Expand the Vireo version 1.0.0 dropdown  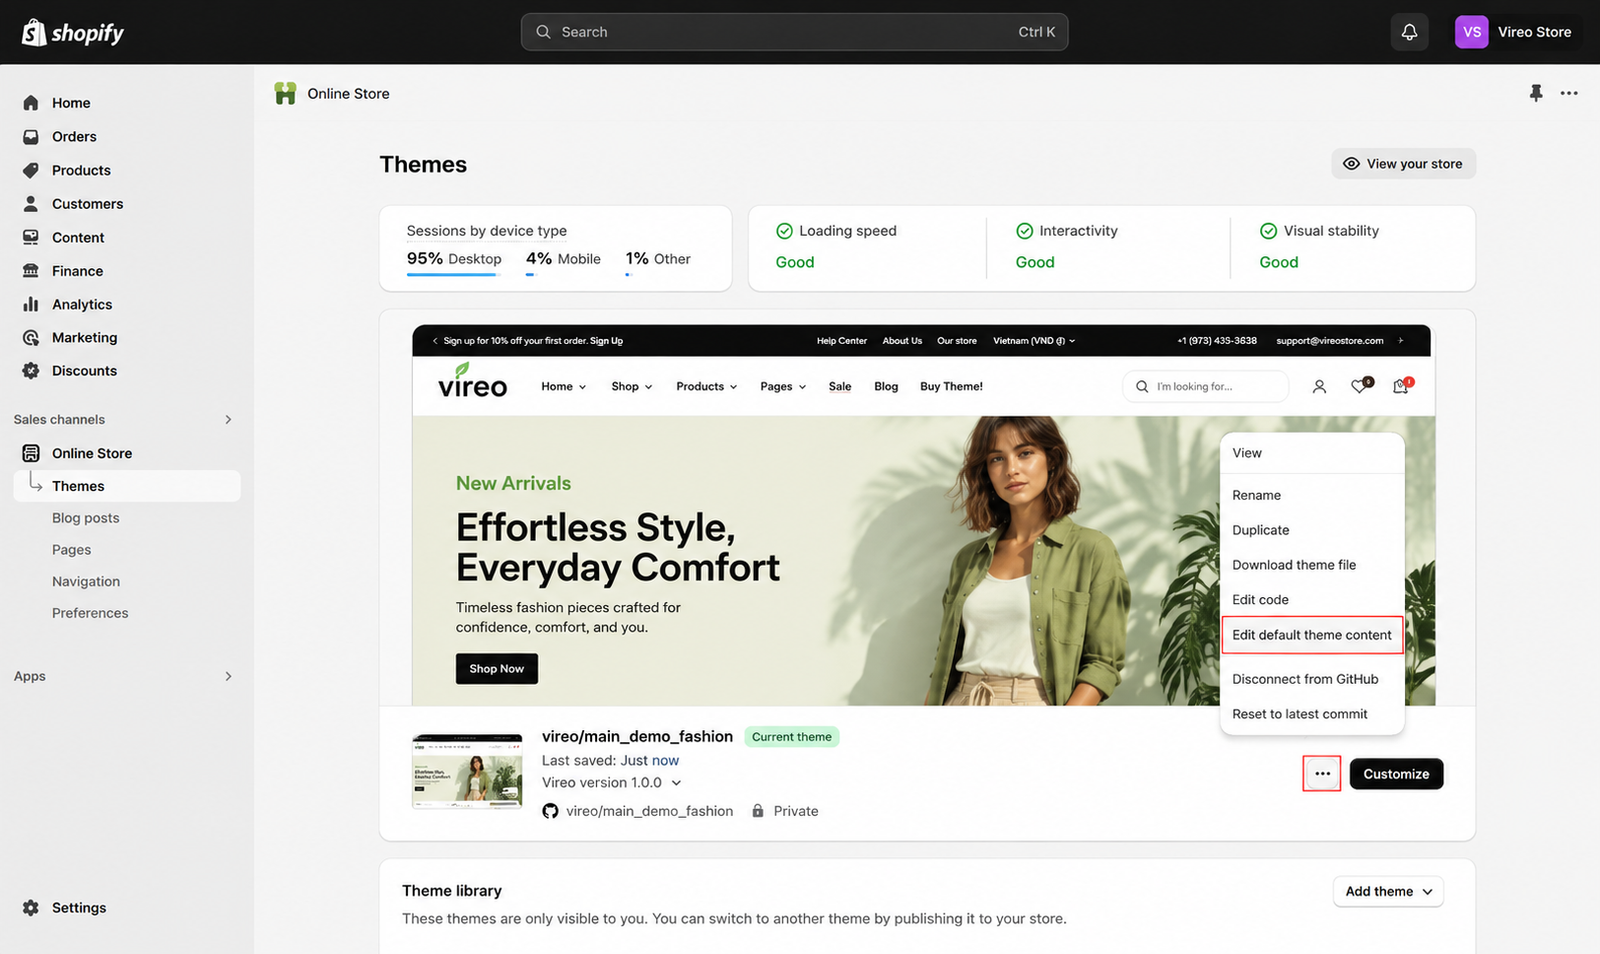676,783
